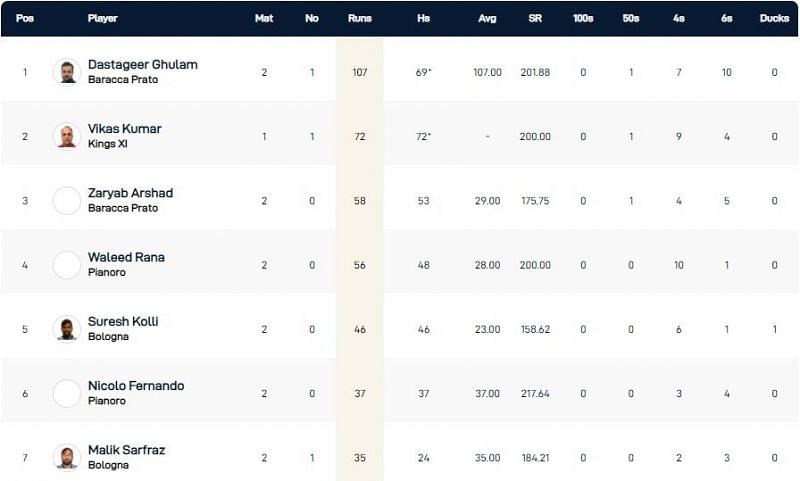Open Vikas Kumar's avatar picture
The width and height of the screenshot is (800, 481).
[x=67, y=136]
